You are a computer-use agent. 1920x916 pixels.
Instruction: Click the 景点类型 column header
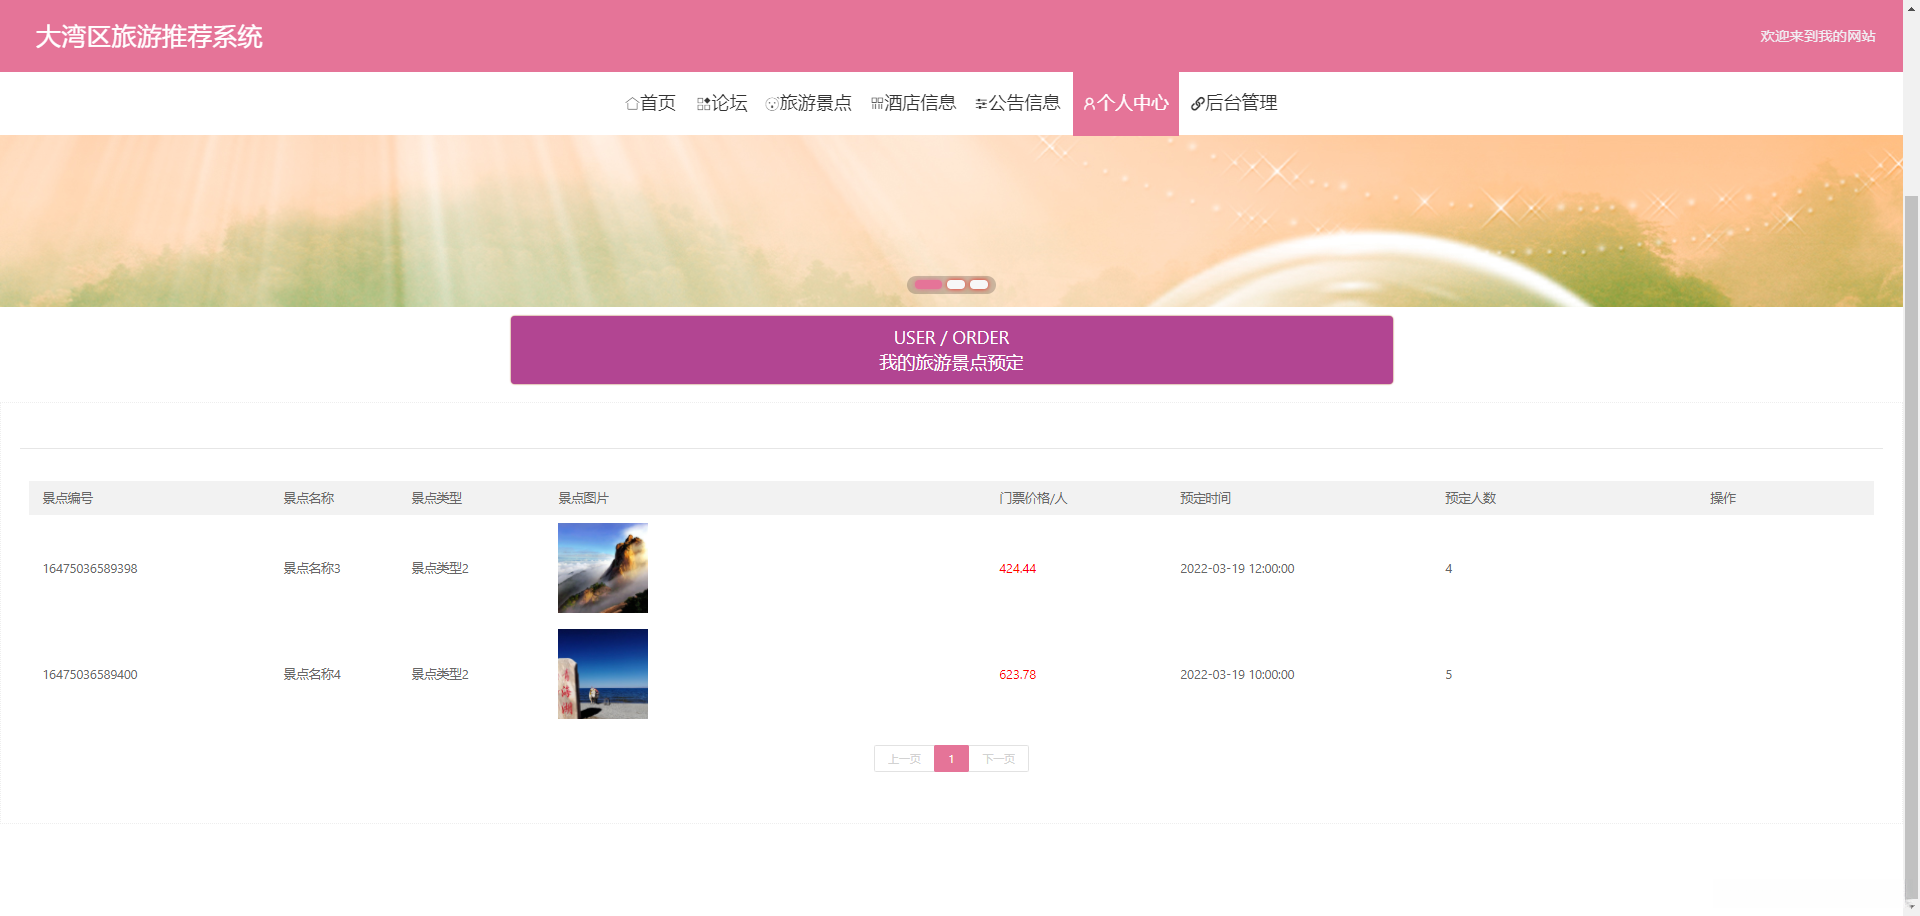437,498
